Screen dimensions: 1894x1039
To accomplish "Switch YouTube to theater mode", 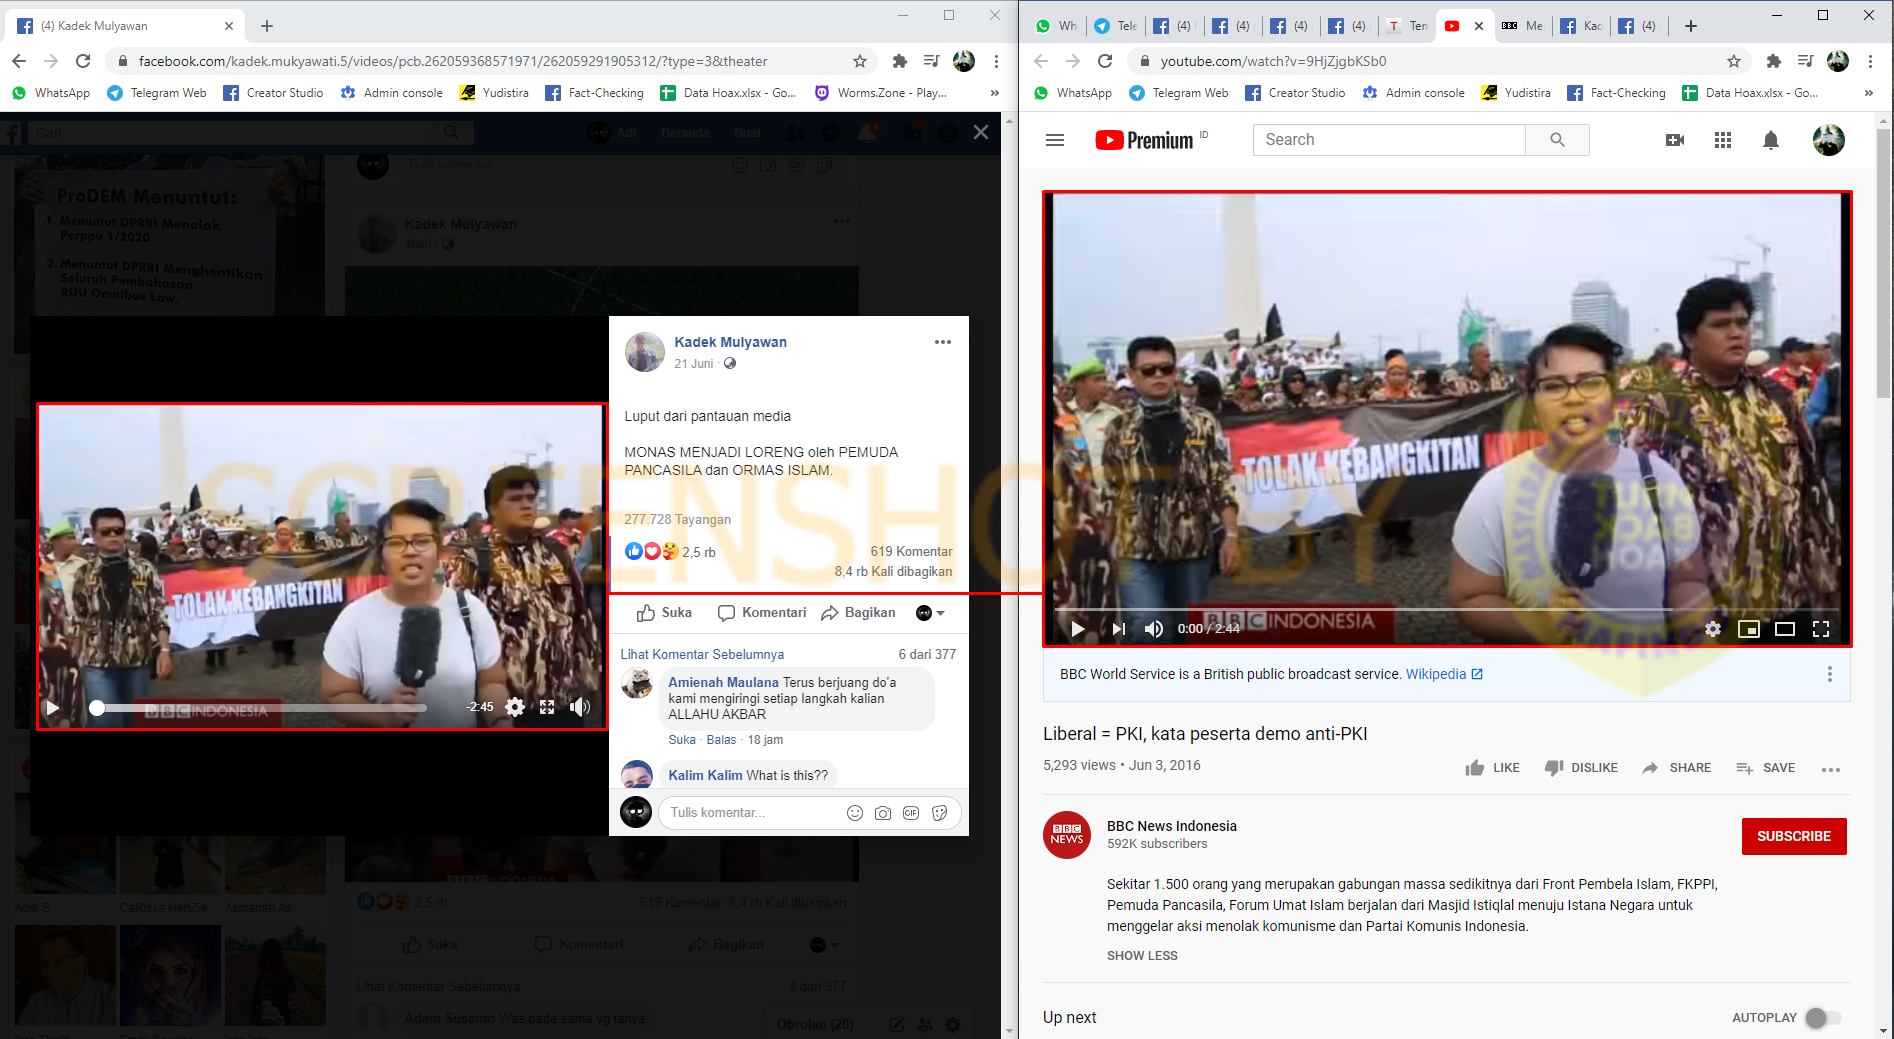I will [x=1785, y=629].
